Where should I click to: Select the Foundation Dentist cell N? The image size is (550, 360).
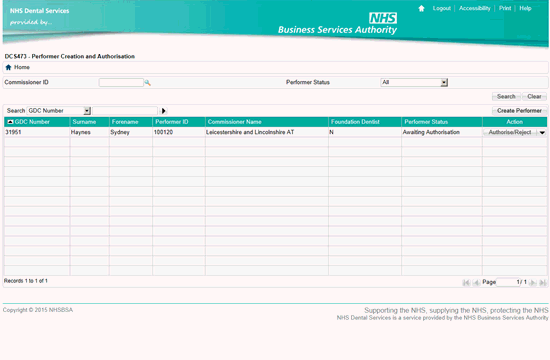point(365,132)
